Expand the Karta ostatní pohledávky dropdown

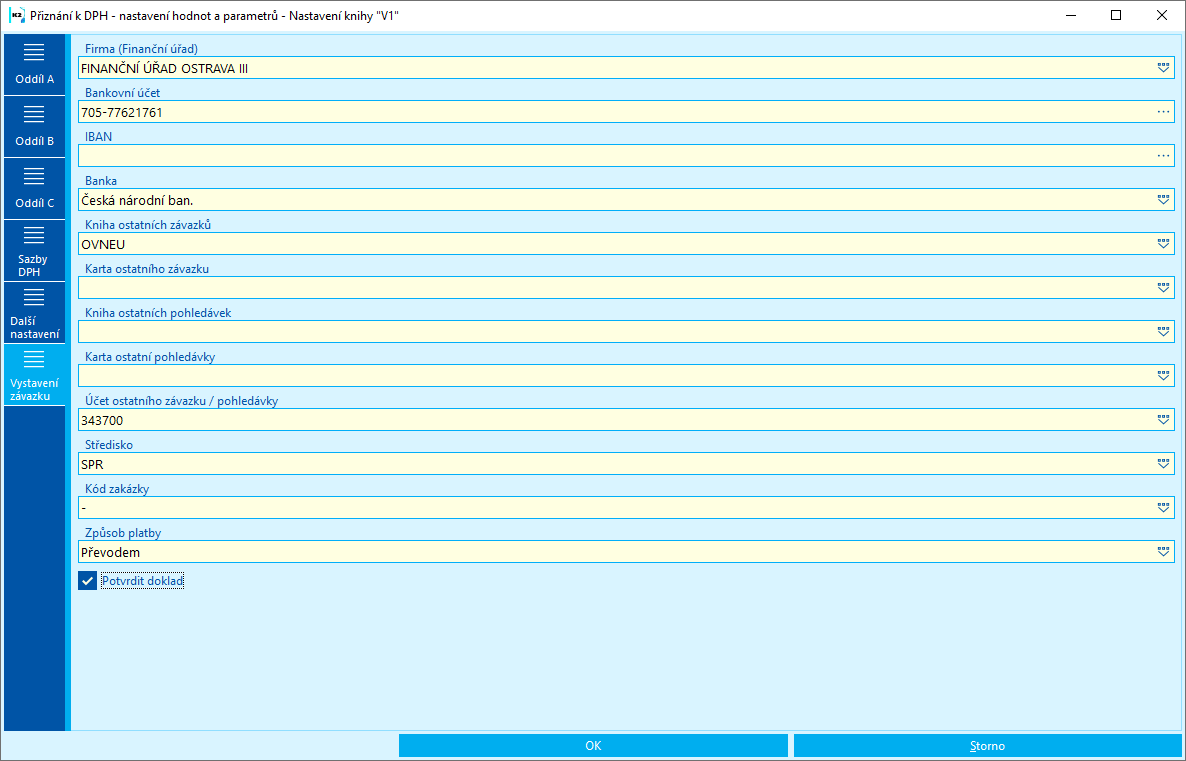pos(1163,375)
